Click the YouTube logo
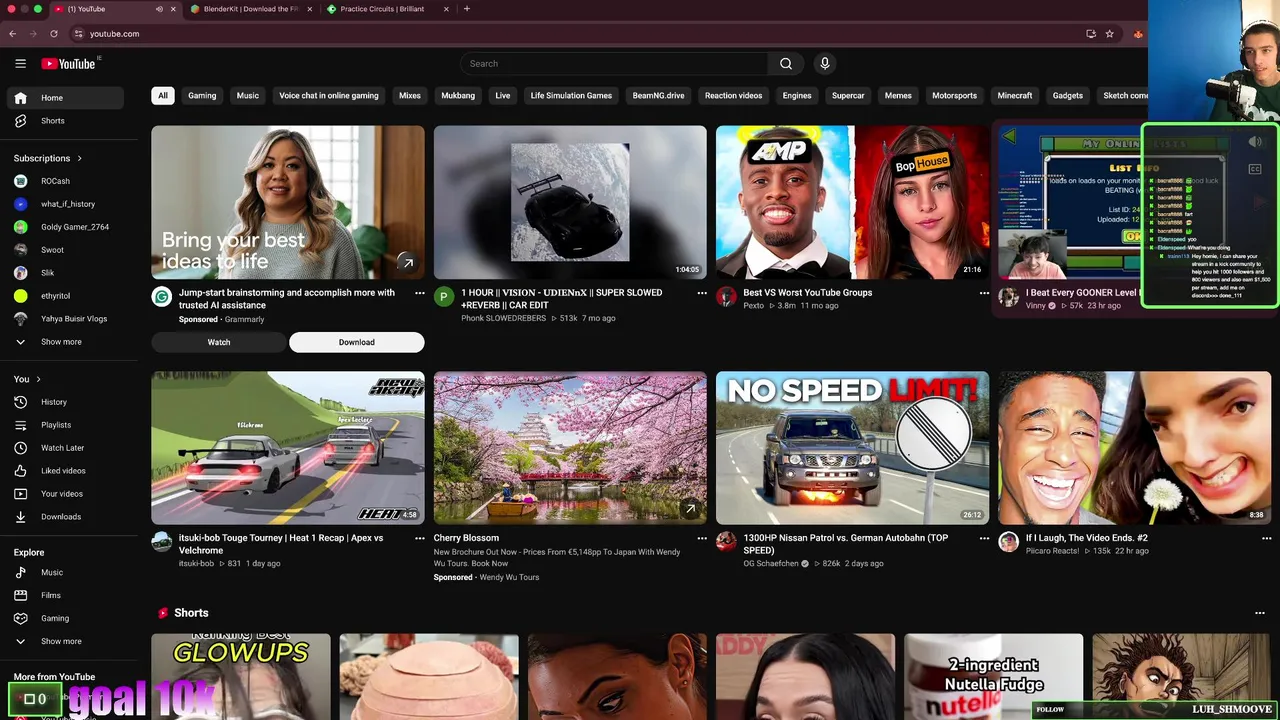Screen dimensions: 1280x720 coord(68,64)
